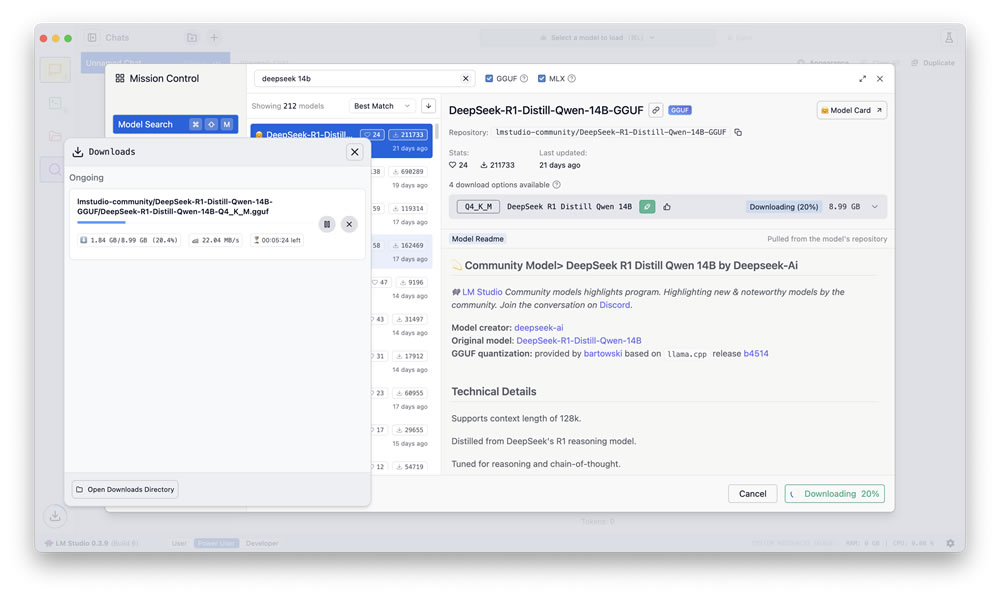1000x598 pixels.
Task: Select the model result with 162469 downloads
Action: 402,252
